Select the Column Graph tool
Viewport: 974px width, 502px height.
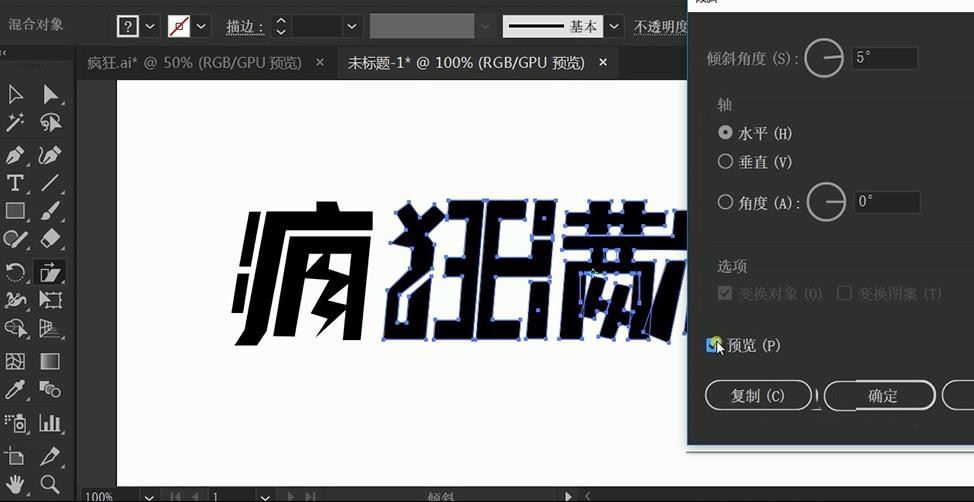tap(50, 423)
